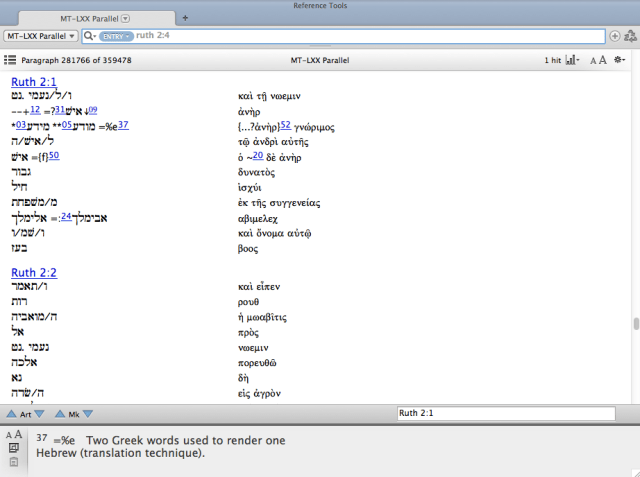Open the Ruth 2:1 verse link
The image size is (640, 477).
34,81
